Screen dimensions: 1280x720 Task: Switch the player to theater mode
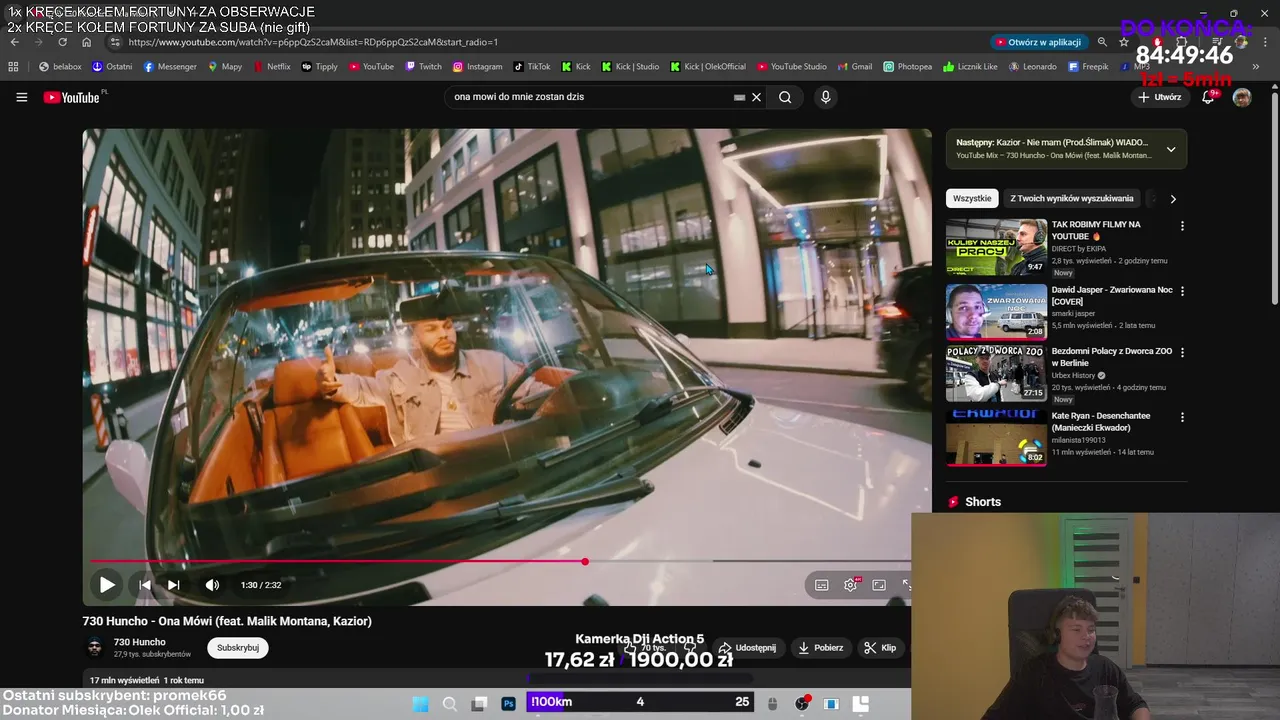(879, 585)
